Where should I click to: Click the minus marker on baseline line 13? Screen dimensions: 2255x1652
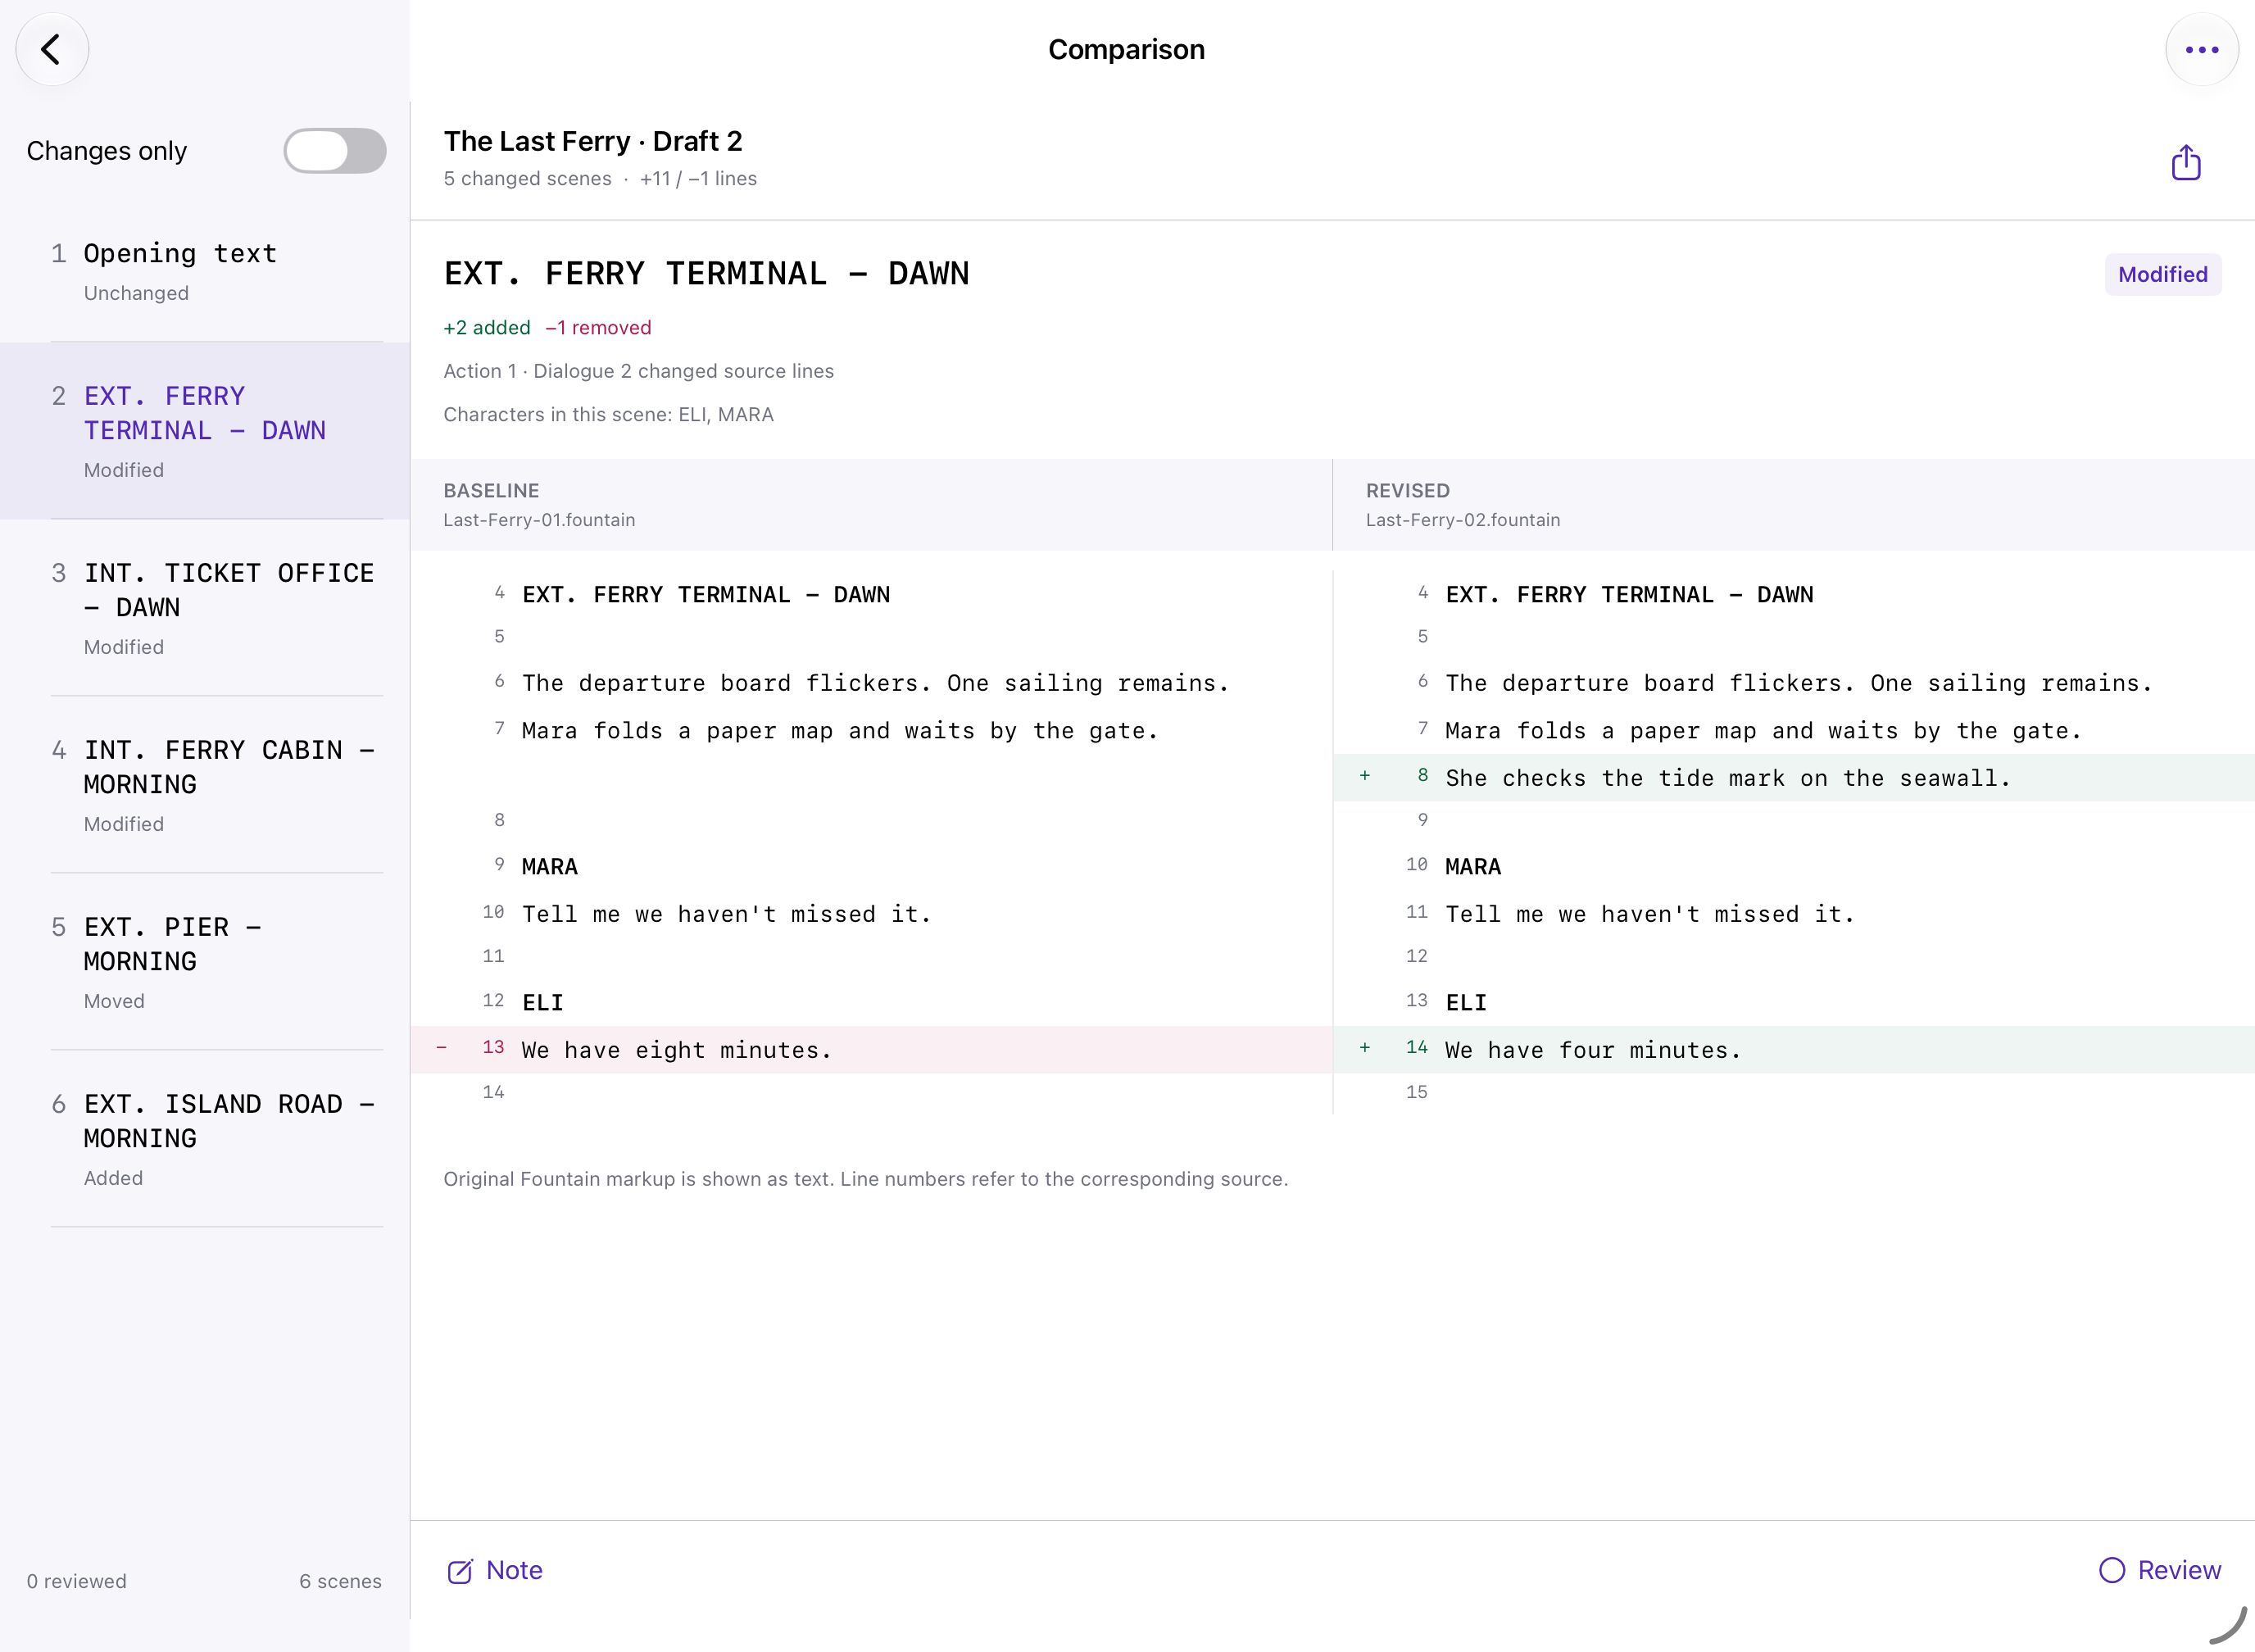coord(441,1048)
